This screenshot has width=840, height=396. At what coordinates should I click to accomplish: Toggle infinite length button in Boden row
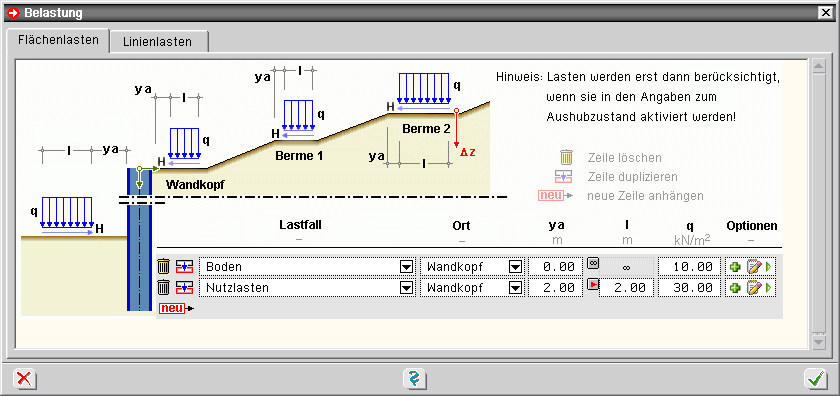pyautogui.click(x=593, y=263)
